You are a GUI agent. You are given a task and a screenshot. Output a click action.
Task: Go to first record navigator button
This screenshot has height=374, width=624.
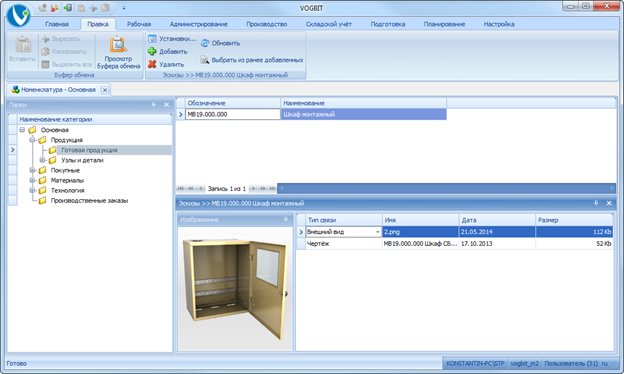click(181, 188)
